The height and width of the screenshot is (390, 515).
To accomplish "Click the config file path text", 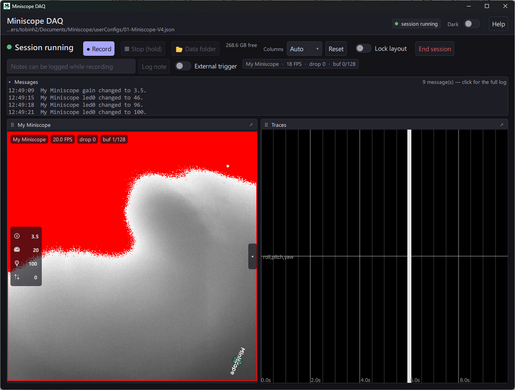I will [91, 30].
